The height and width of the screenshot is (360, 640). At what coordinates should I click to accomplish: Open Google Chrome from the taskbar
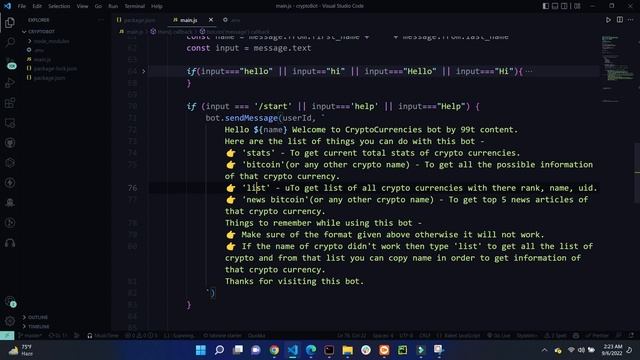point(274,350)
